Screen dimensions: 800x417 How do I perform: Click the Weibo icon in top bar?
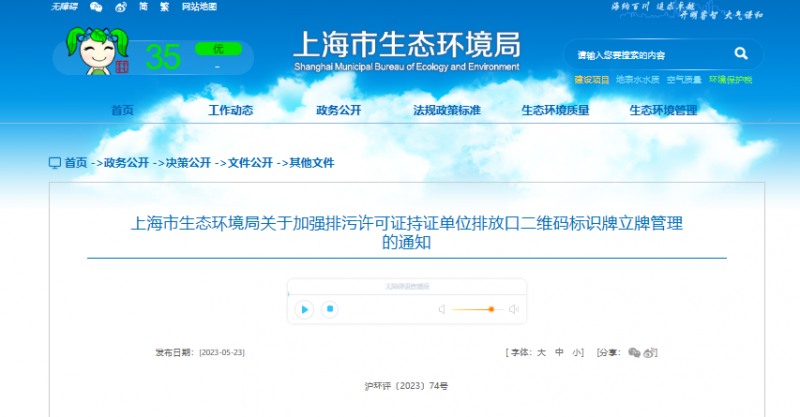click(x=119, y=7)
